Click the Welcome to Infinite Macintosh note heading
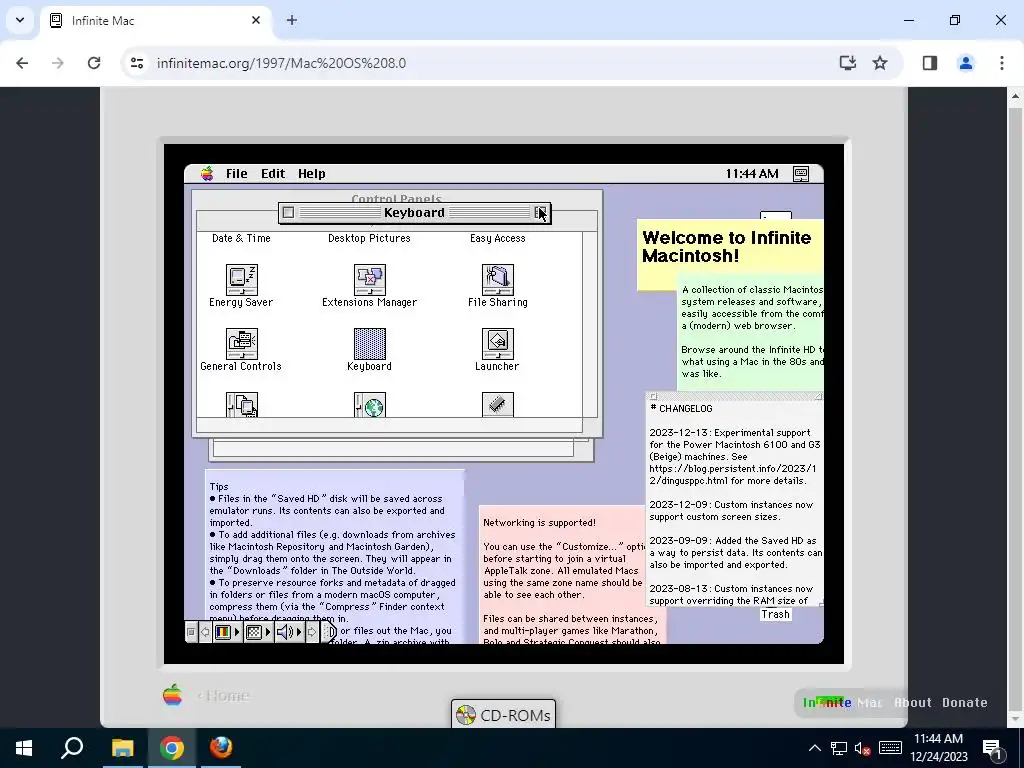Viewport: 1024px width, 768px height. click(727, 247)
